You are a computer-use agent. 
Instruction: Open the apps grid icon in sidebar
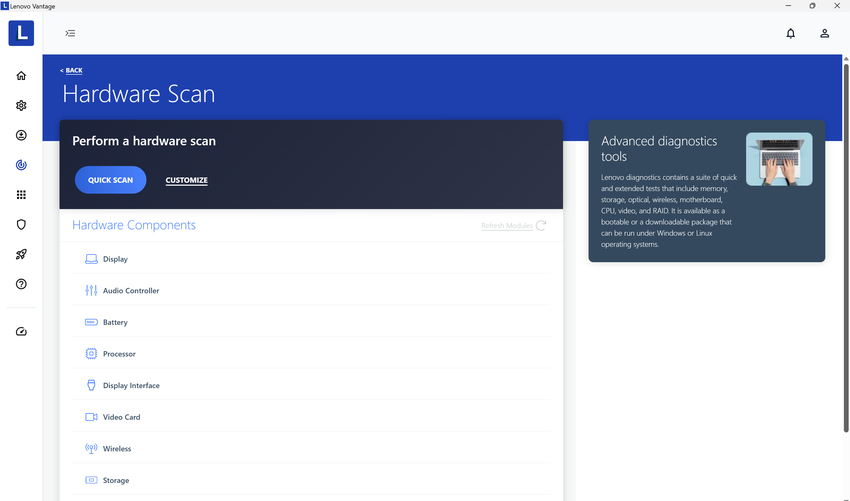(21, 195)
